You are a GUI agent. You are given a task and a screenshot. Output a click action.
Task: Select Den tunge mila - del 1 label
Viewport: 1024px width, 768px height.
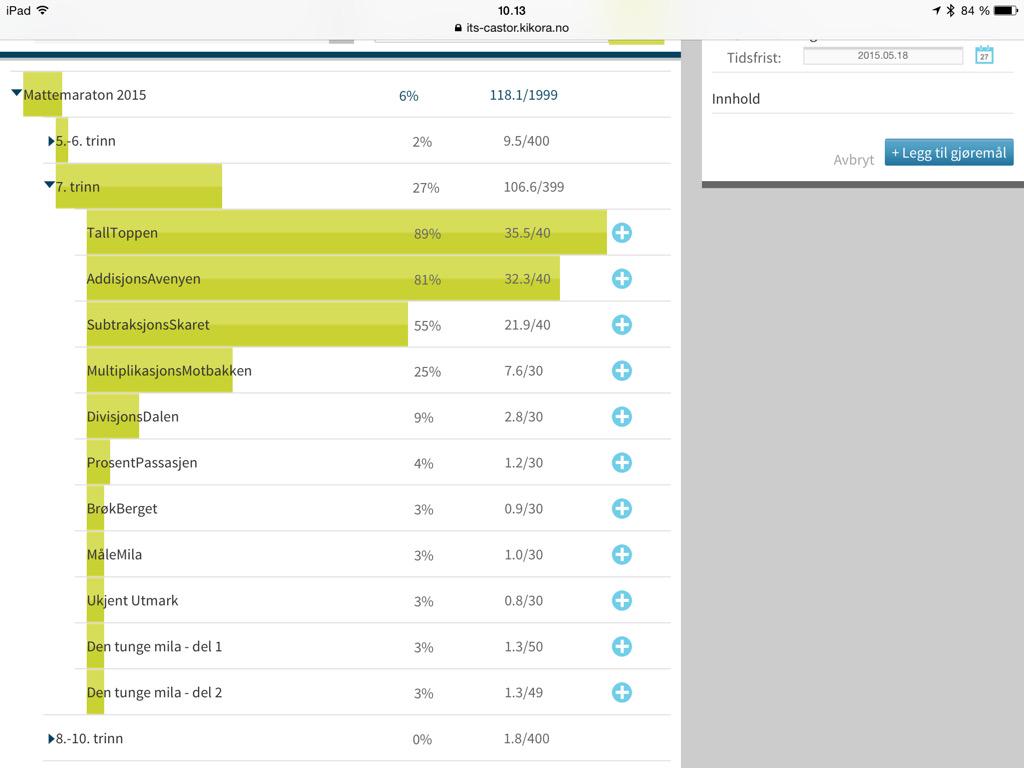pos(154,647)
